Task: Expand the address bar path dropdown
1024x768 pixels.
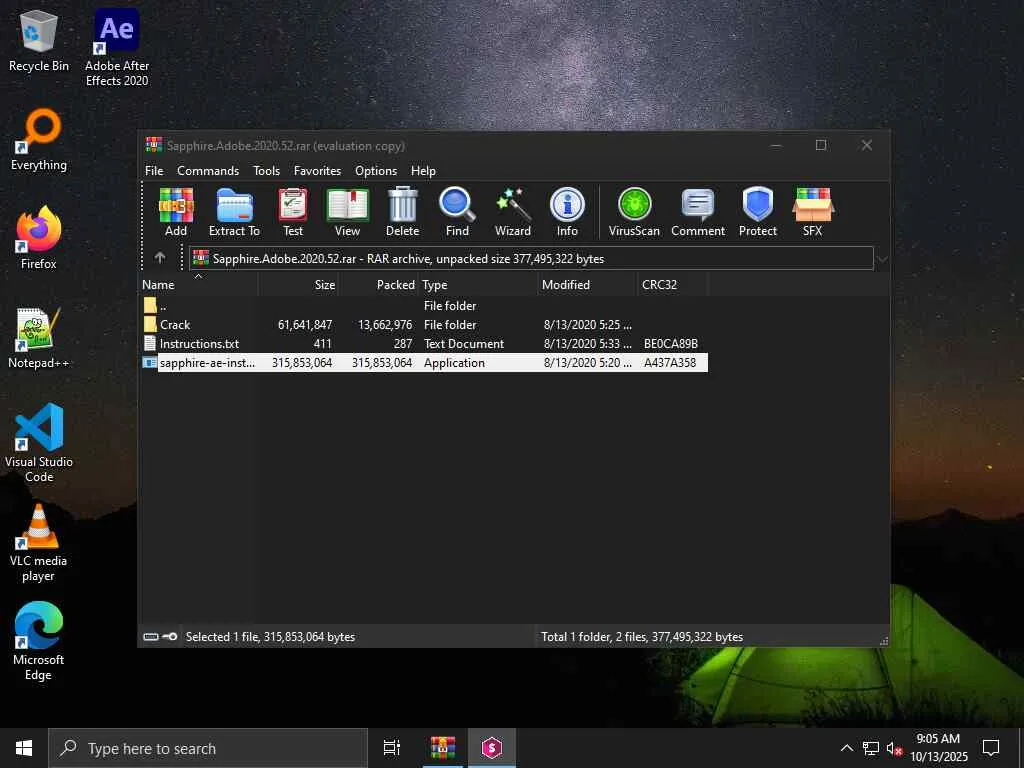Action: pyautogui.click(x=882, y=259)
